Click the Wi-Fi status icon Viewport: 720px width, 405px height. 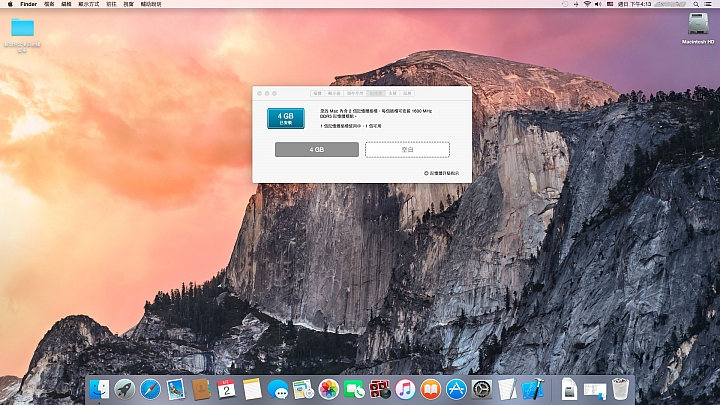[587, 4]
